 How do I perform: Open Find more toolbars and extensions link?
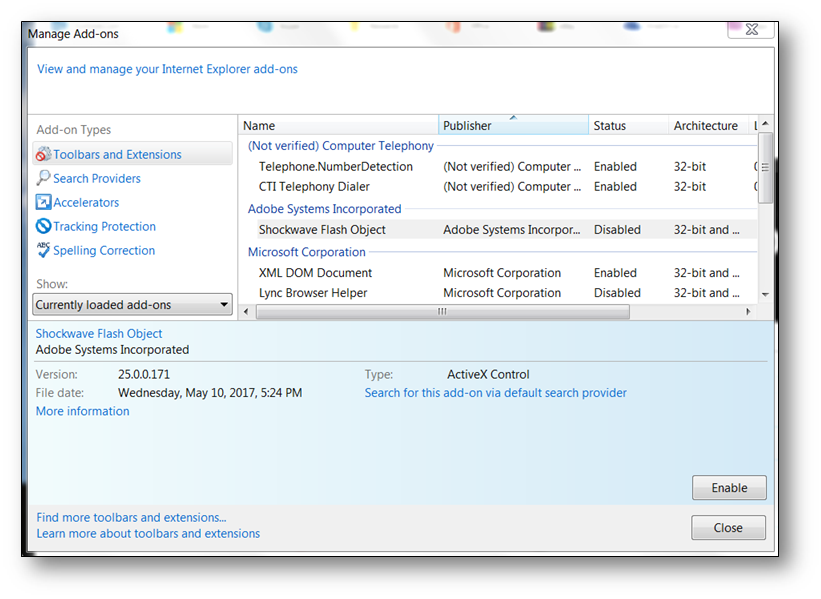(x=131, y=517)
